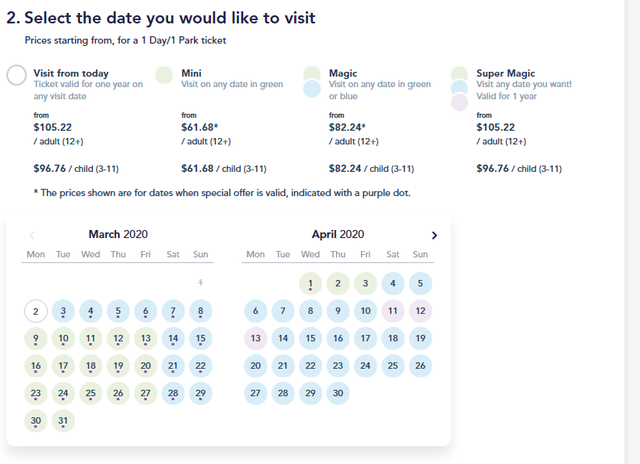Select March 14 date
The height and width of the screenshot is (464, 640).
[x=173, y=339]
